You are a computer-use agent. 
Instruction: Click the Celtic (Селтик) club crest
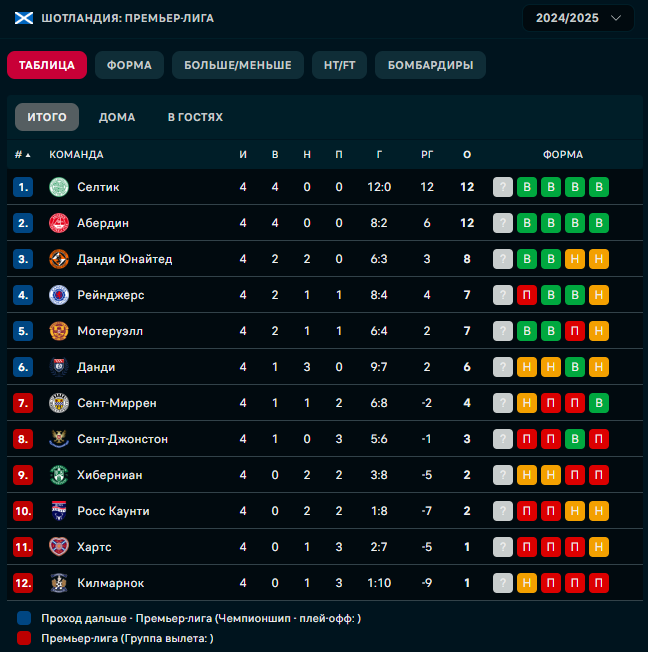59,187
